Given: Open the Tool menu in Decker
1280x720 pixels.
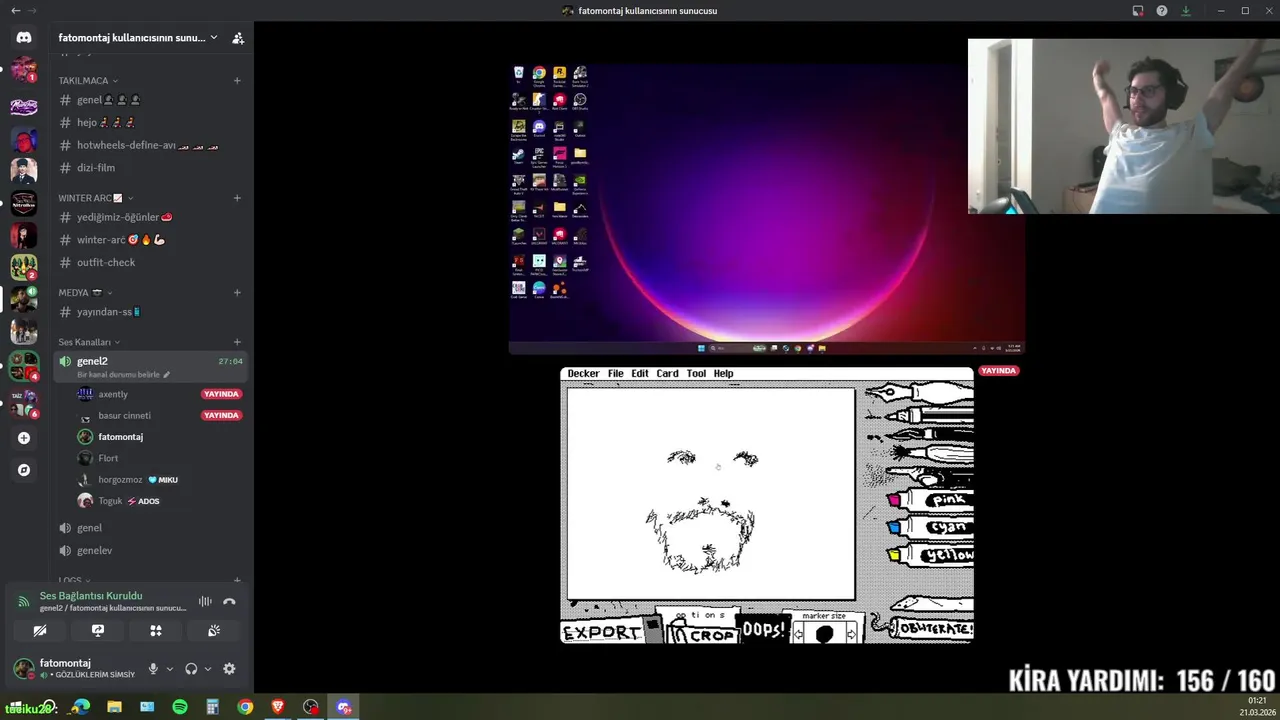Looking at the screenshot, I should click(696, 374).
